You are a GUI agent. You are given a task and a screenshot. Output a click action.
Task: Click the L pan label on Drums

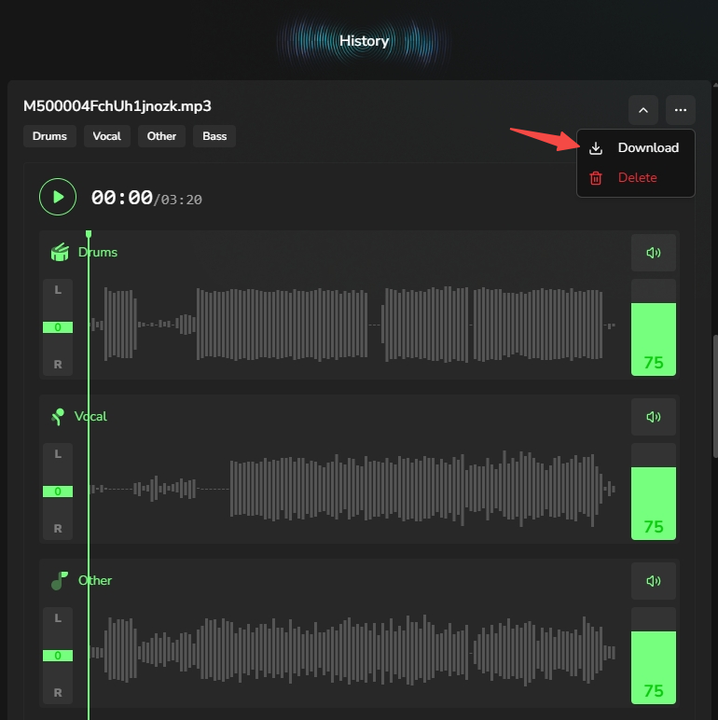click(58, 290)
